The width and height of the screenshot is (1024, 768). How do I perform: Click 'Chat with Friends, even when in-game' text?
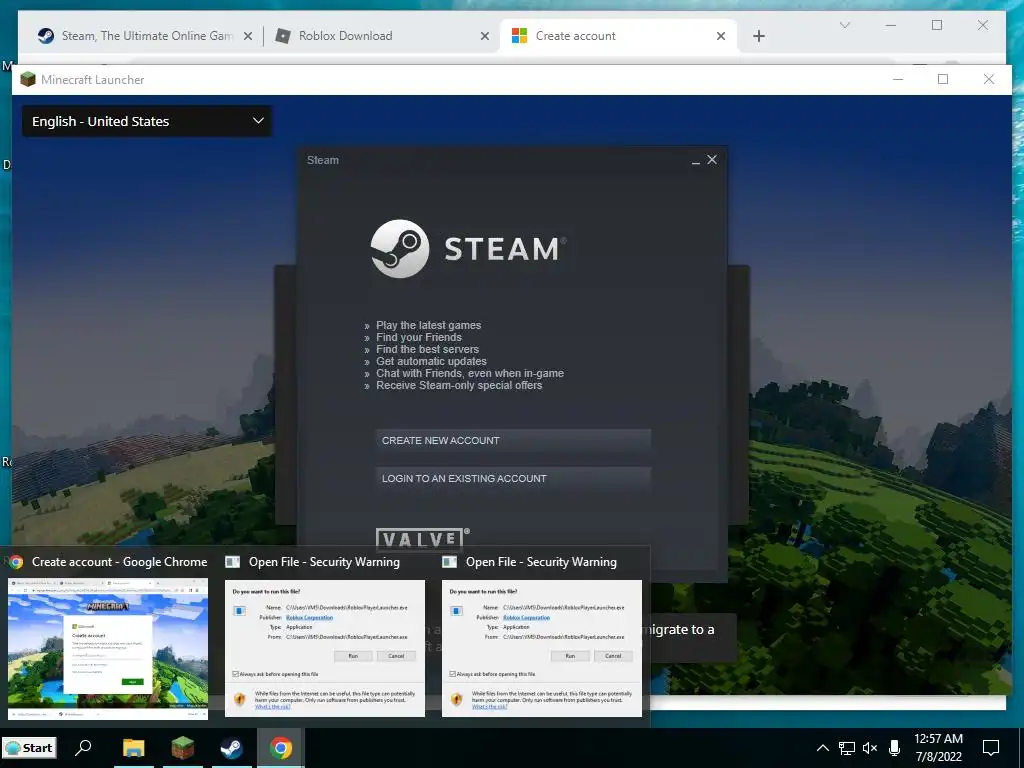click(470, 374)
